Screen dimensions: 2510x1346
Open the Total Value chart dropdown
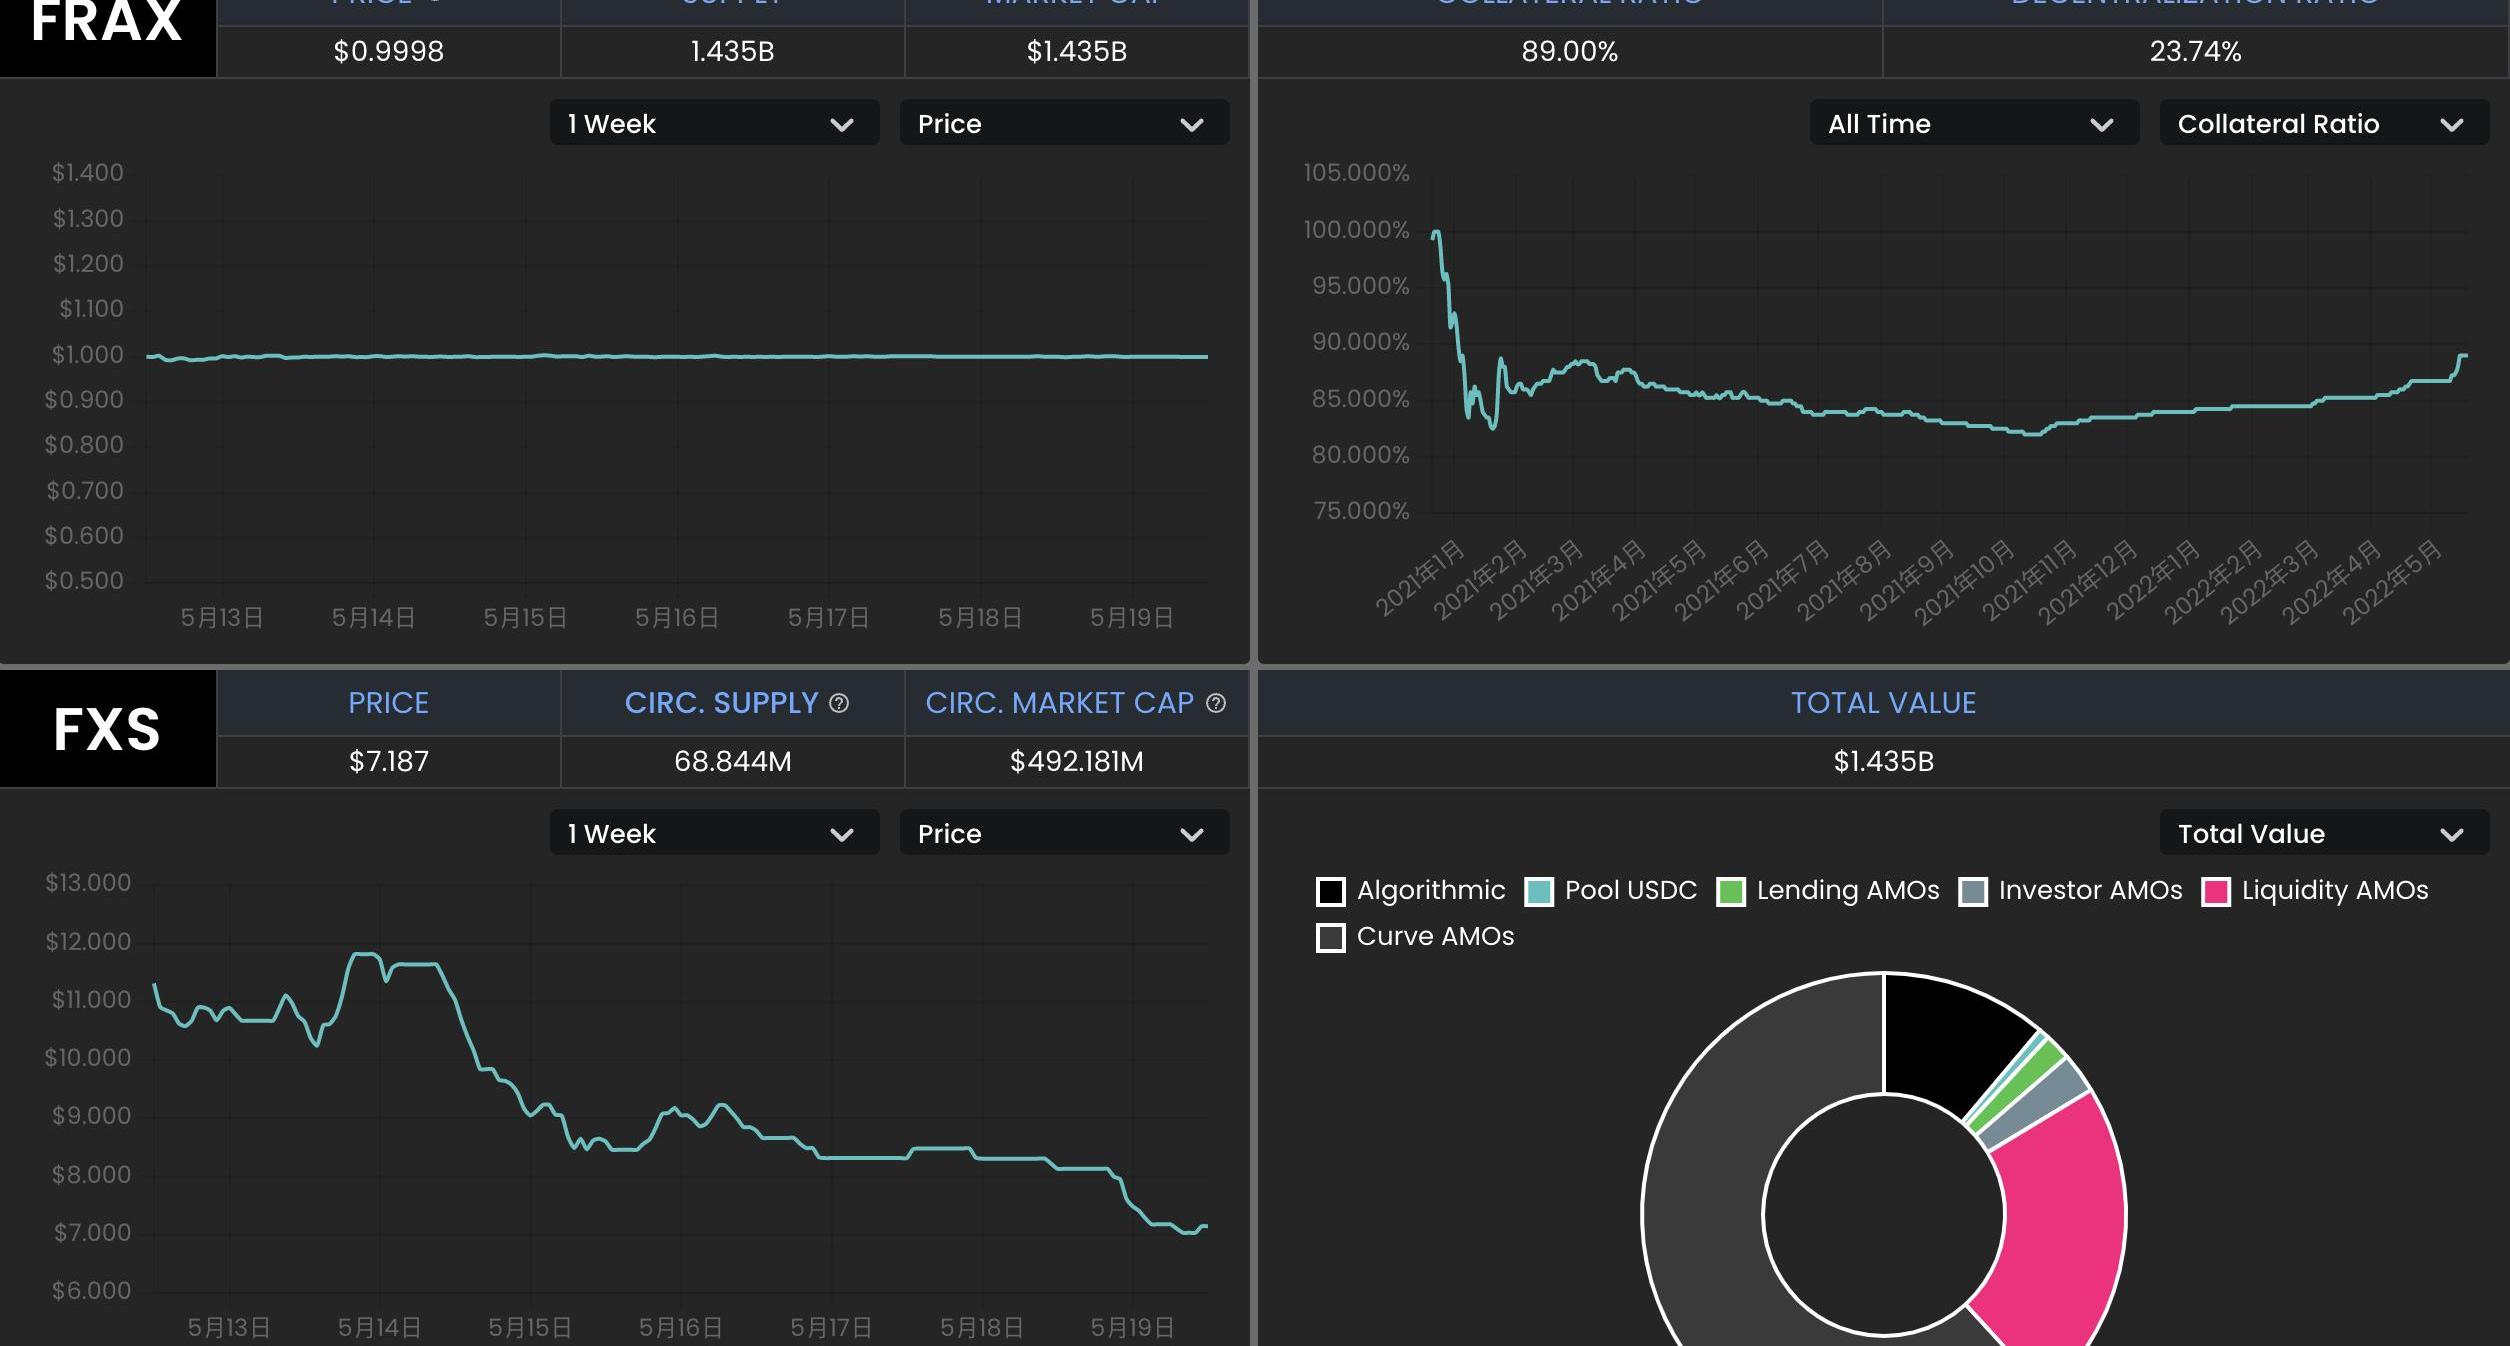(2323, 833)
